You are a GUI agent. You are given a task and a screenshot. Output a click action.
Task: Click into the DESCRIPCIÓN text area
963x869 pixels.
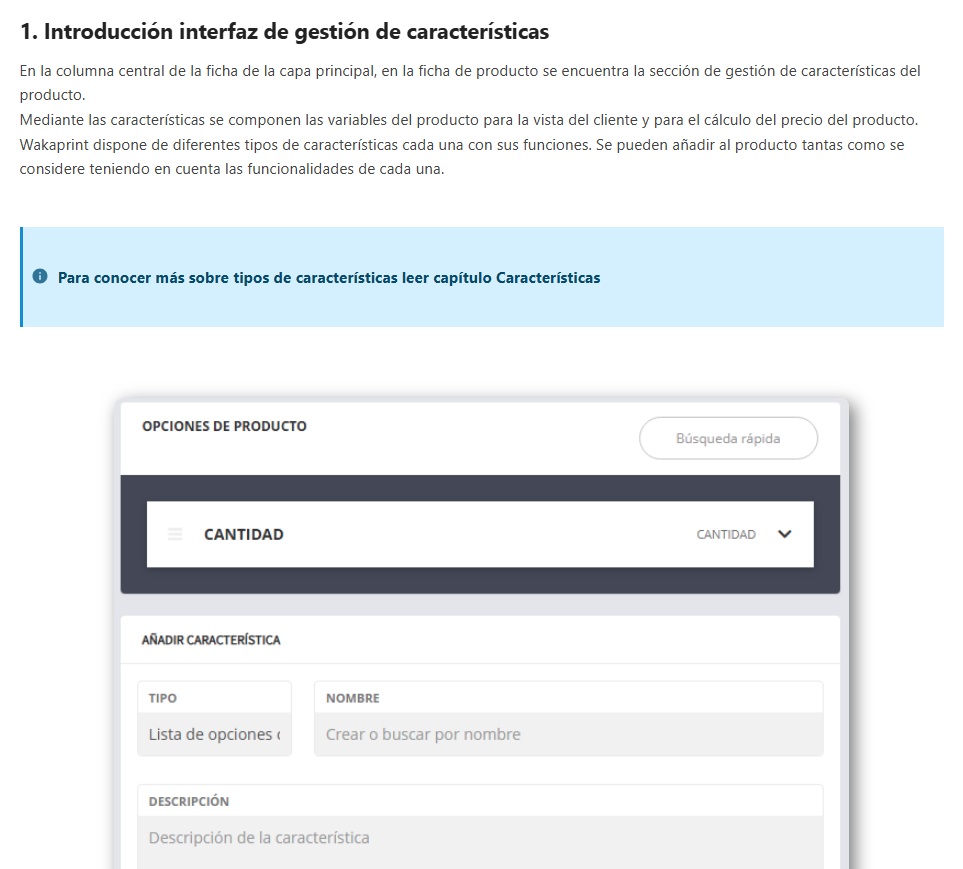(480, 838)
